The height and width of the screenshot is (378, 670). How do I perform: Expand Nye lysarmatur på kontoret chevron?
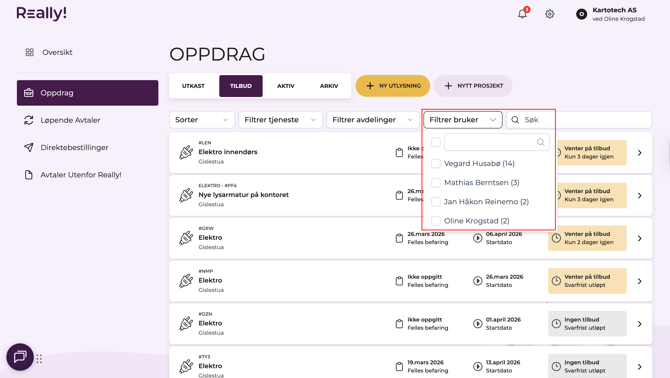pyautogui.click(x=640, y=195)
